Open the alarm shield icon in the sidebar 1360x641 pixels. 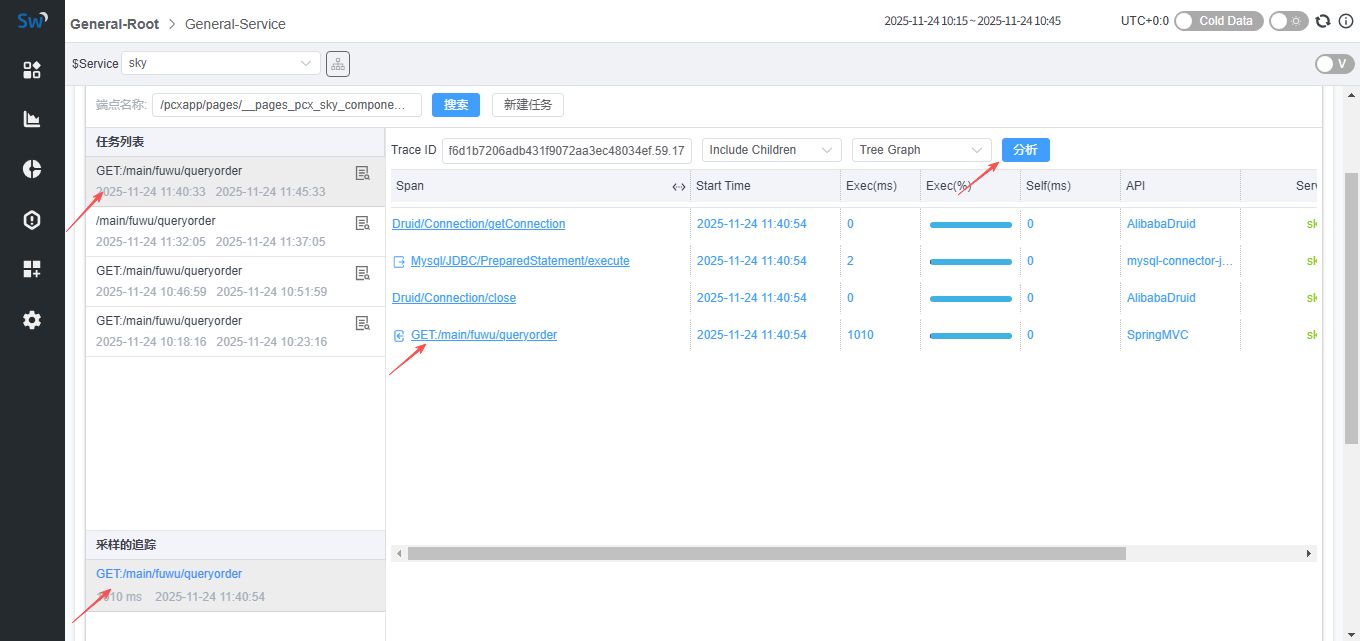click(x=32, y=220)
